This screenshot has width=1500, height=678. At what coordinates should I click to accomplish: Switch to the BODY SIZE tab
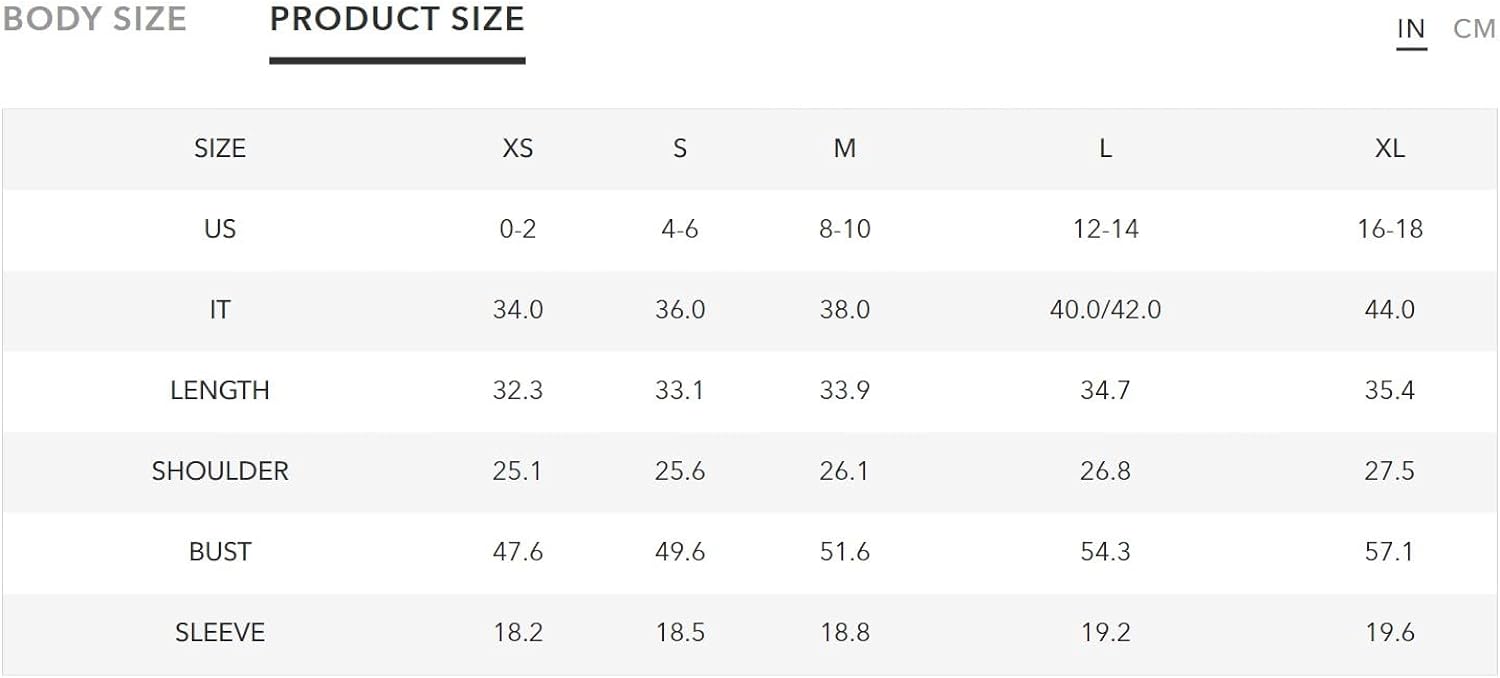tap(94, 19)
